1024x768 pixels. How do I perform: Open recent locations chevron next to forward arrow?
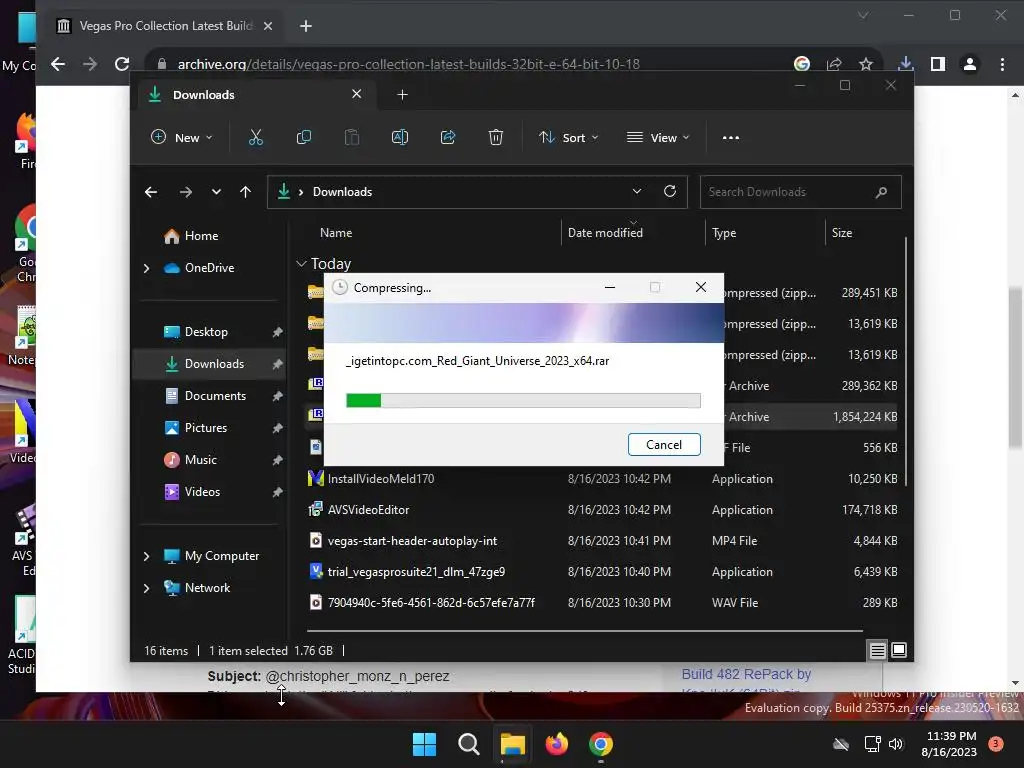216,192
